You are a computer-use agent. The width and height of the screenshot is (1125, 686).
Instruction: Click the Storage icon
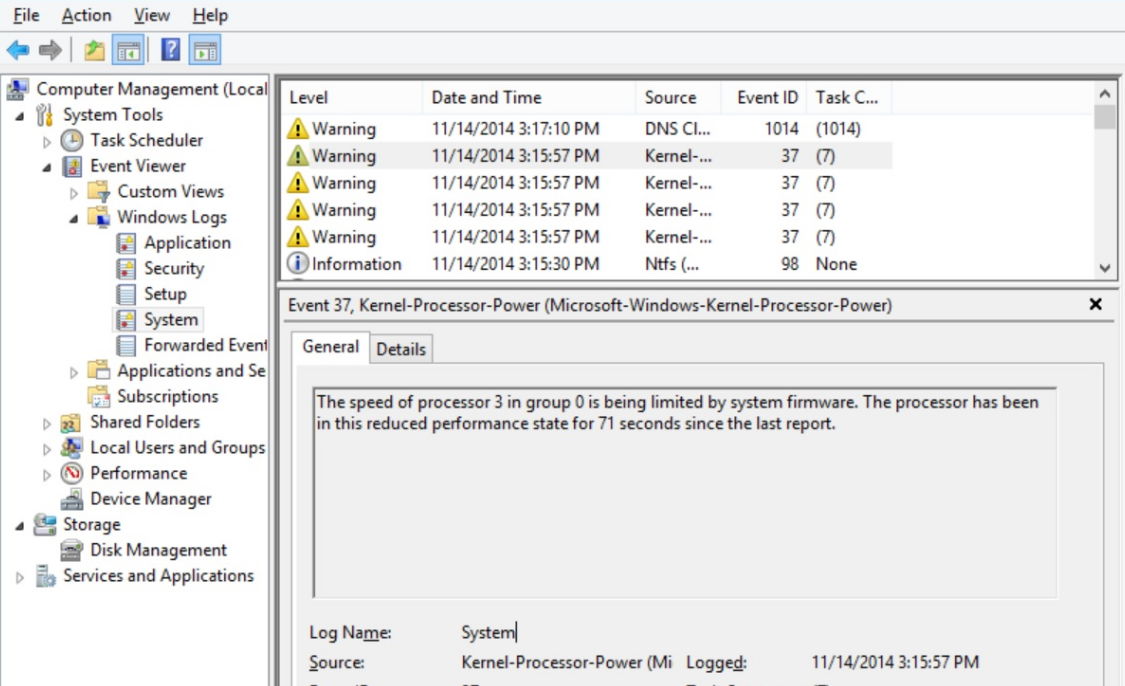coord(45,525)
